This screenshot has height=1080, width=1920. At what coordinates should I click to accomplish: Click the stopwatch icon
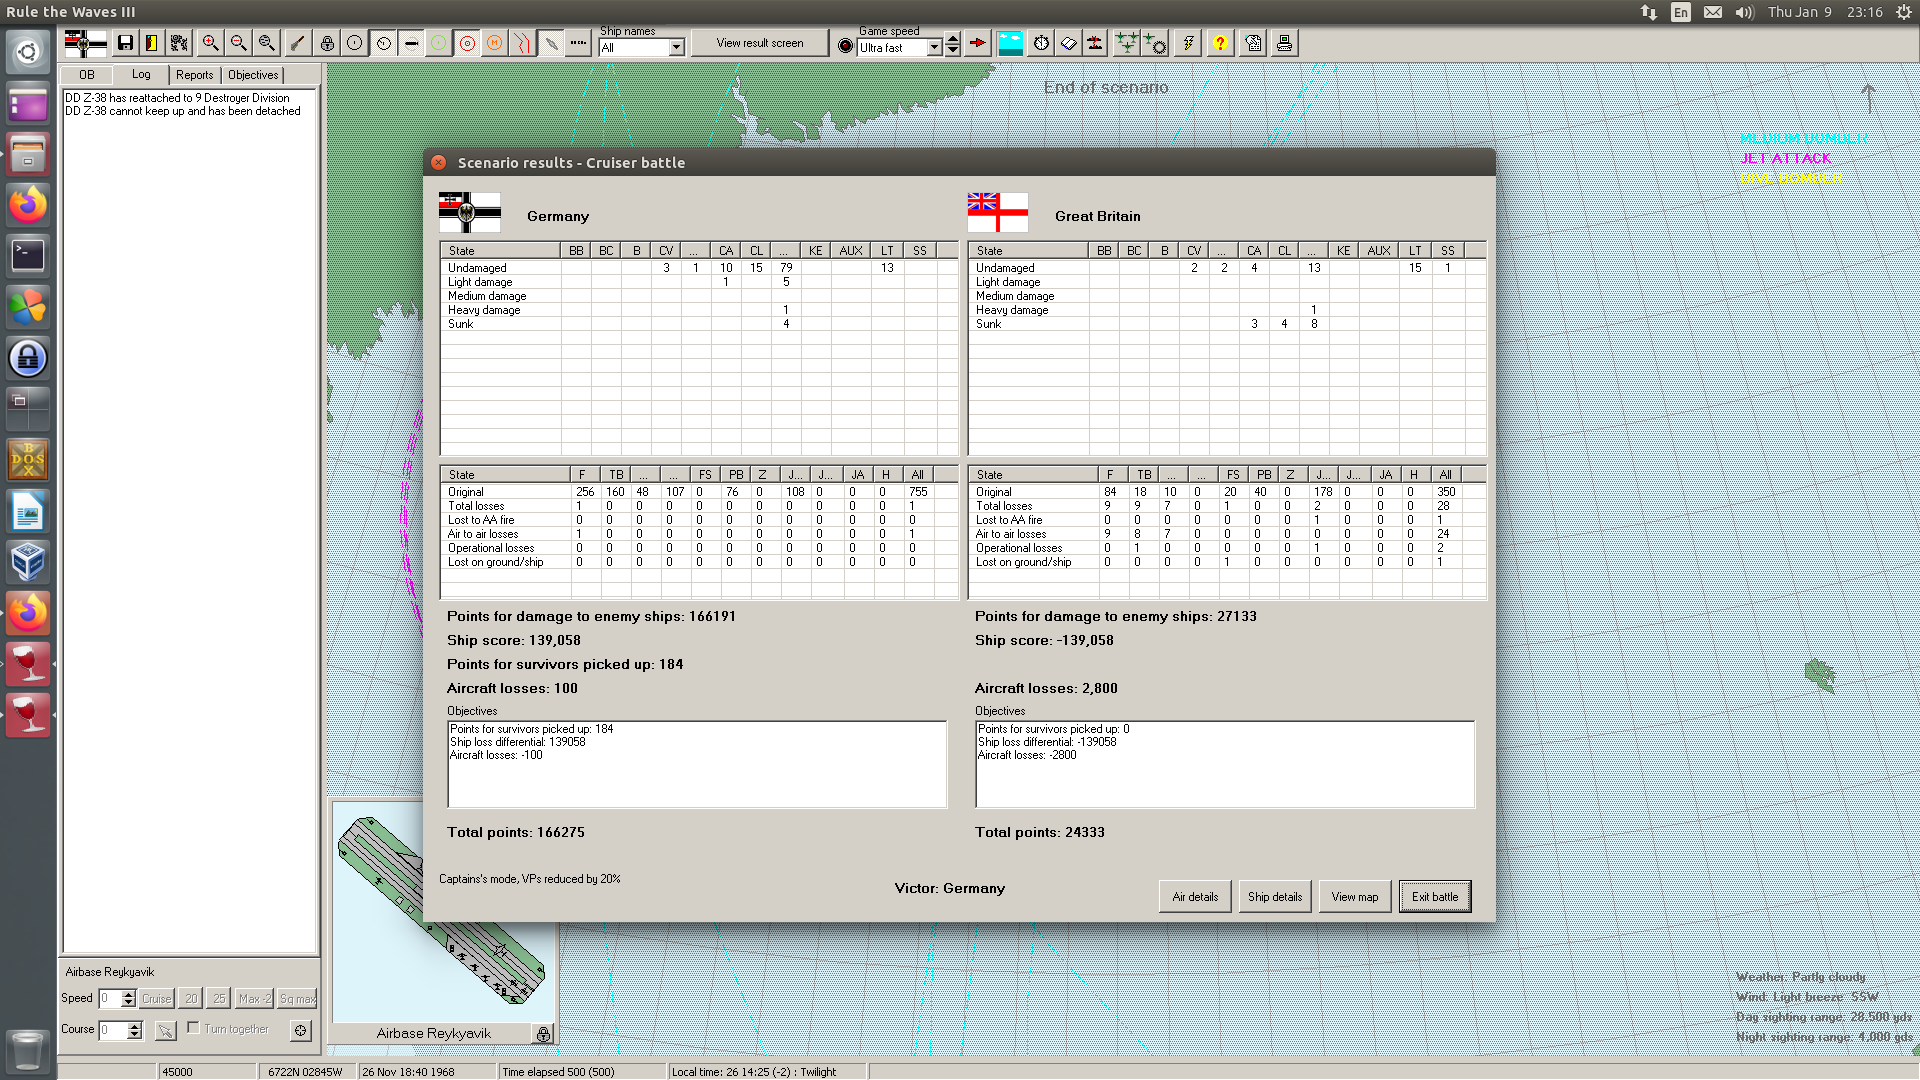(x=1041, y=43)
